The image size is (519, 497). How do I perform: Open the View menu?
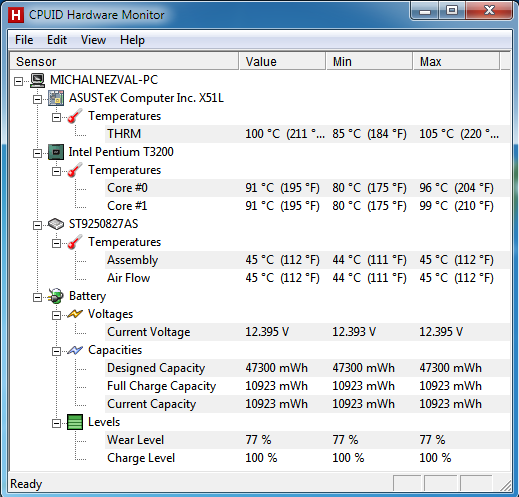pos(93,40)
